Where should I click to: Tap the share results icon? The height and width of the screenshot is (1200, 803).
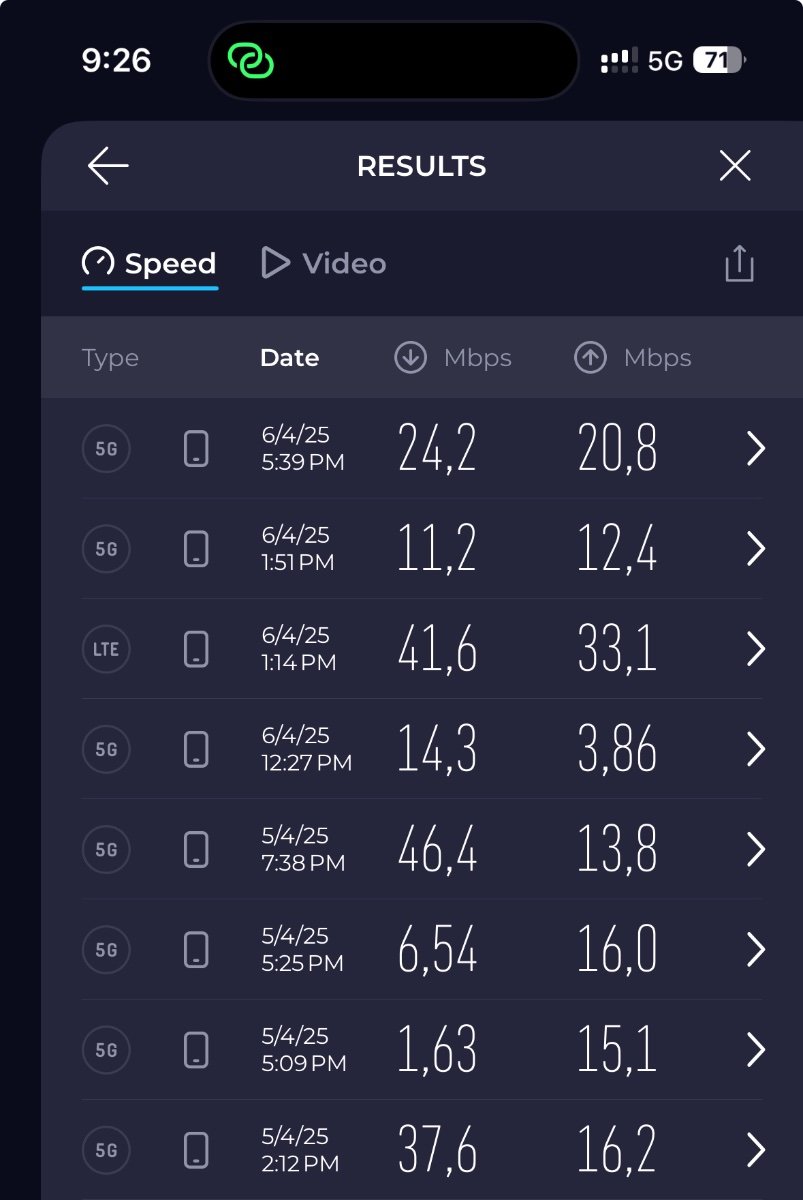[x=739, y=264]
